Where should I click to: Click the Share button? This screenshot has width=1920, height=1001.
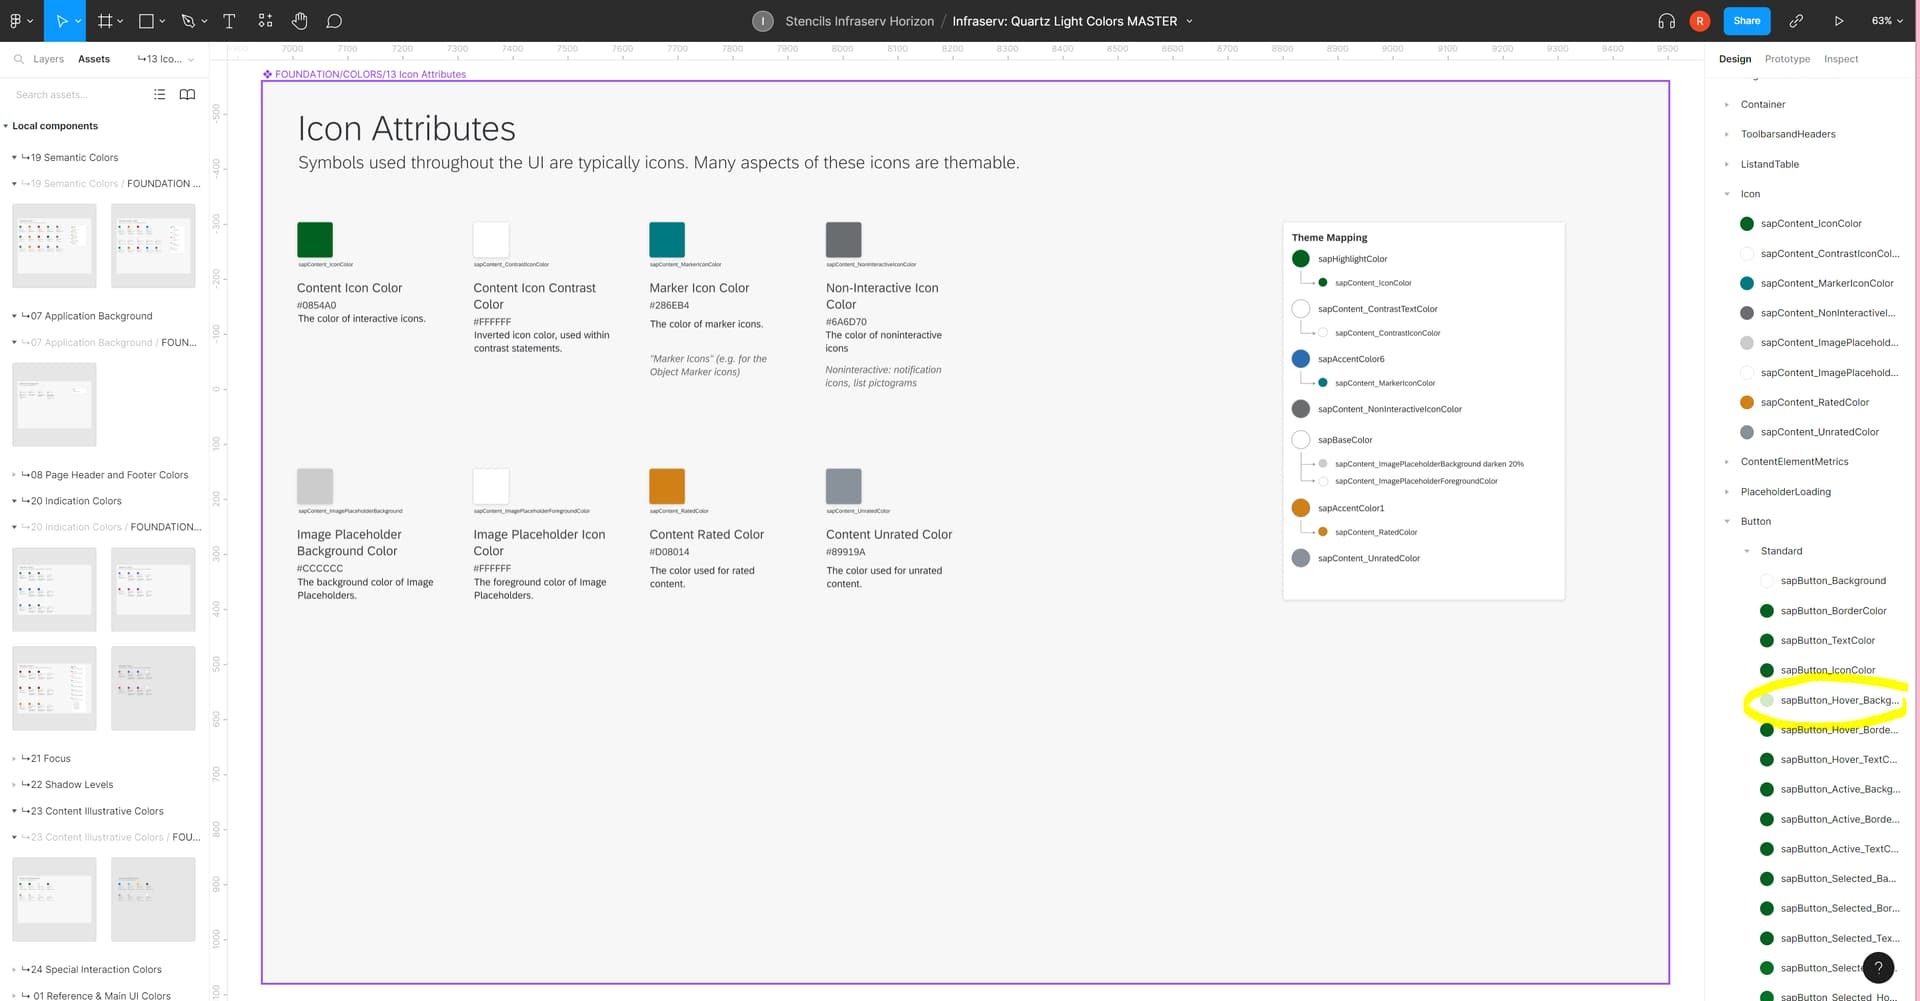pos(1747,21)
